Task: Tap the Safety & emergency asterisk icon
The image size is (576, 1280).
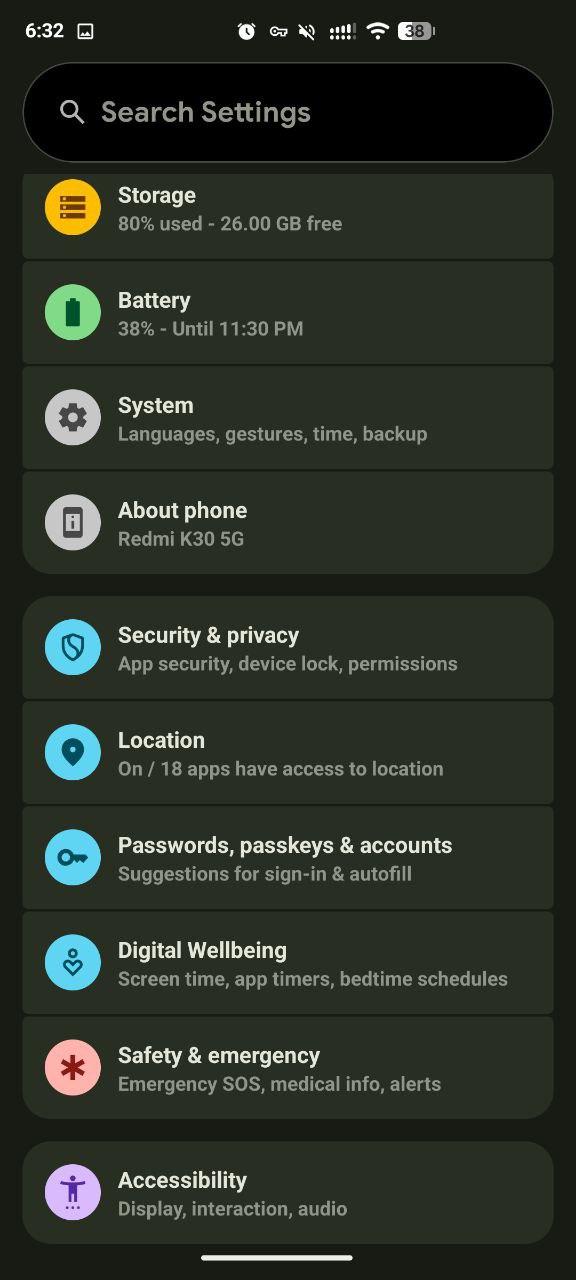Action: [73, 1067]
